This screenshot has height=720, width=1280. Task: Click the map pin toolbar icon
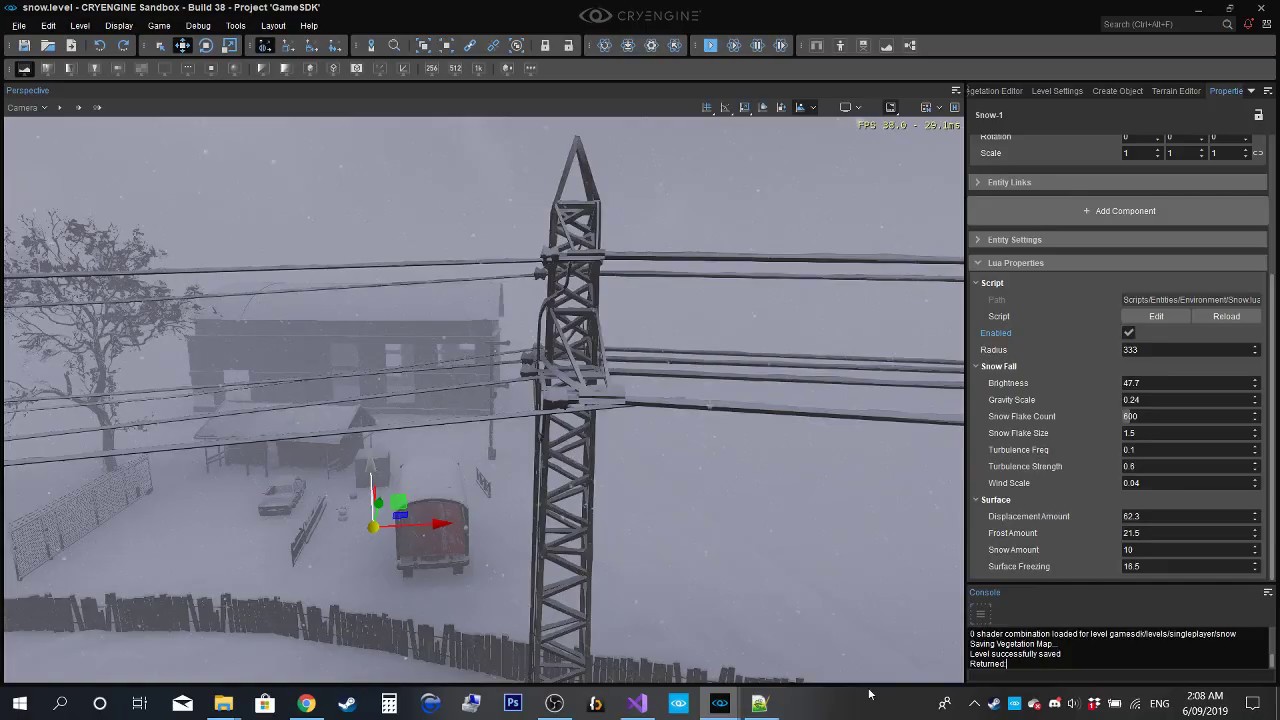coord(371,45)
